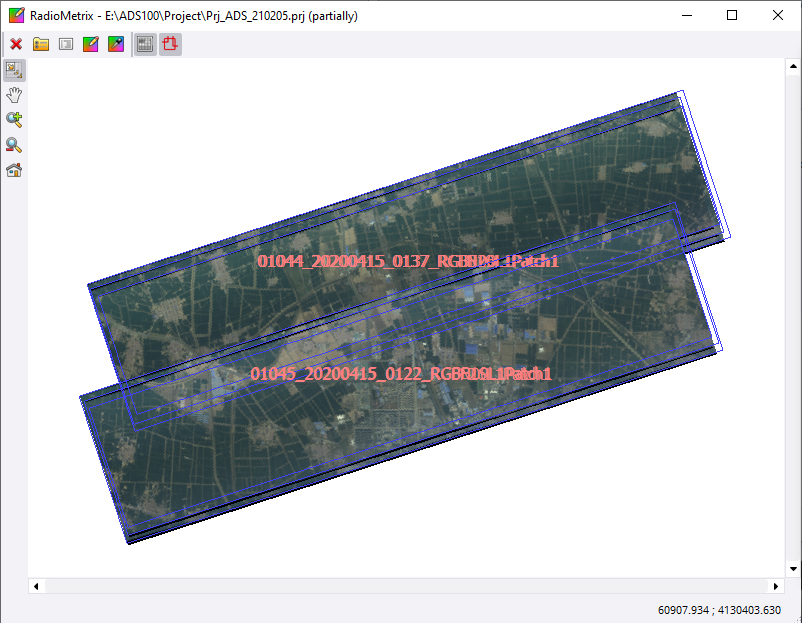Click the horizontal scrollbar left arrow

point(37,586)
